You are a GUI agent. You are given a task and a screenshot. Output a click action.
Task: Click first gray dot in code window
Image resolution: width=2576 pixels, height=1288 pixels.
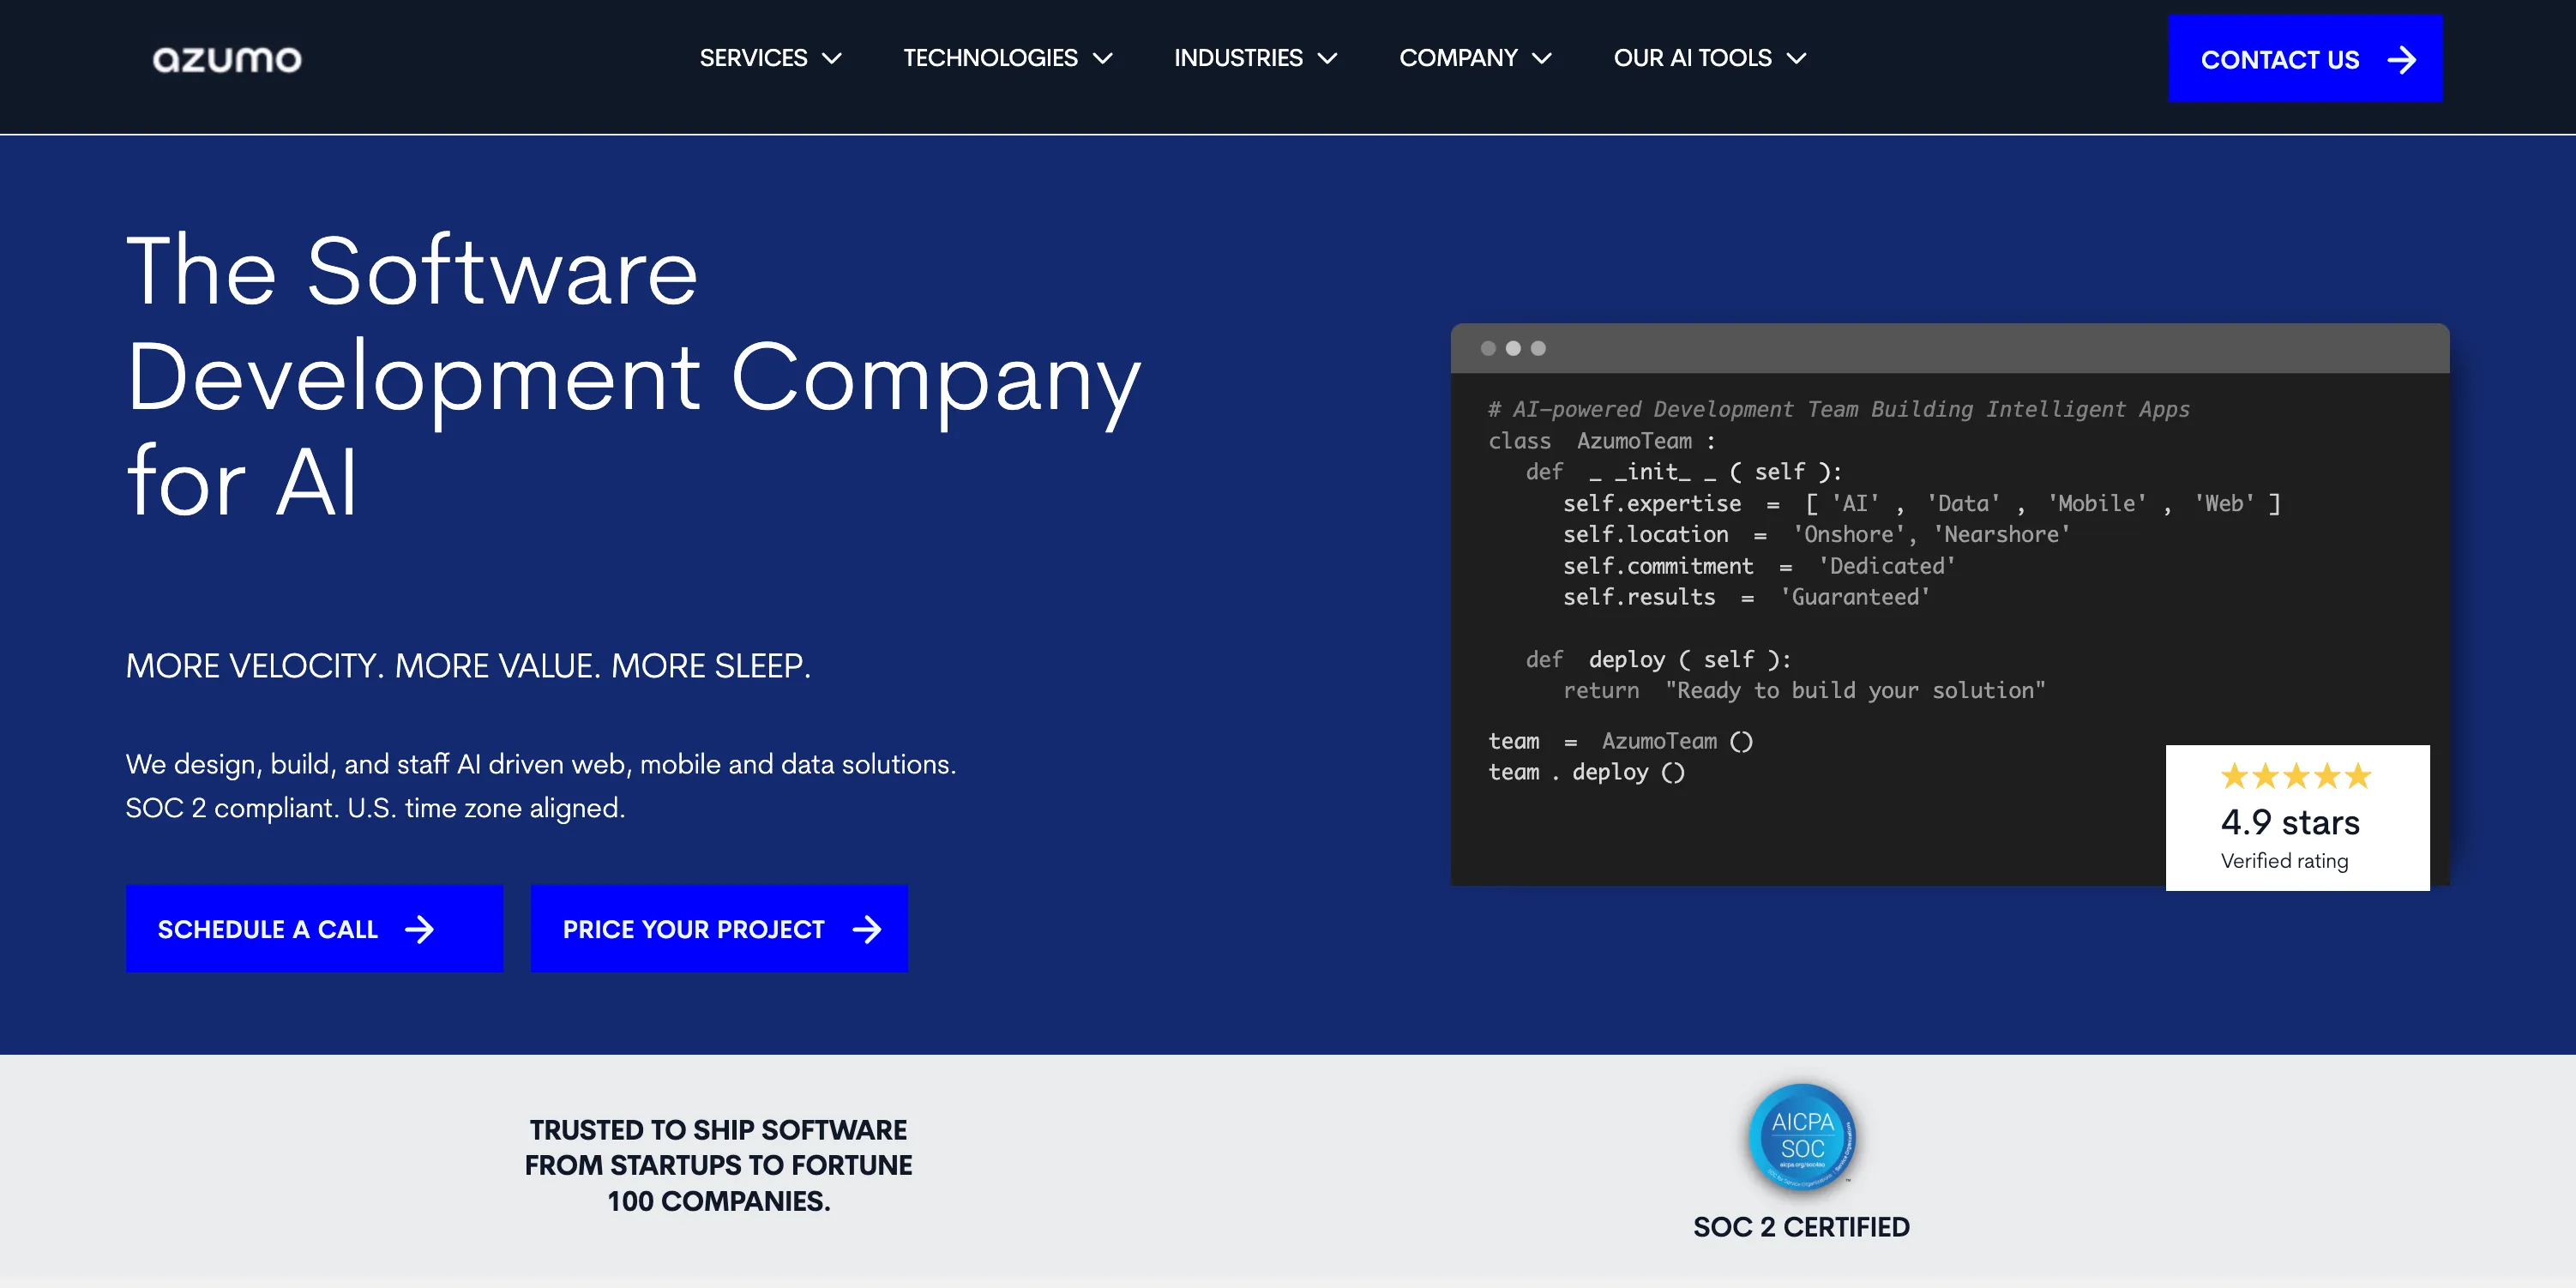click(1488, 348)
